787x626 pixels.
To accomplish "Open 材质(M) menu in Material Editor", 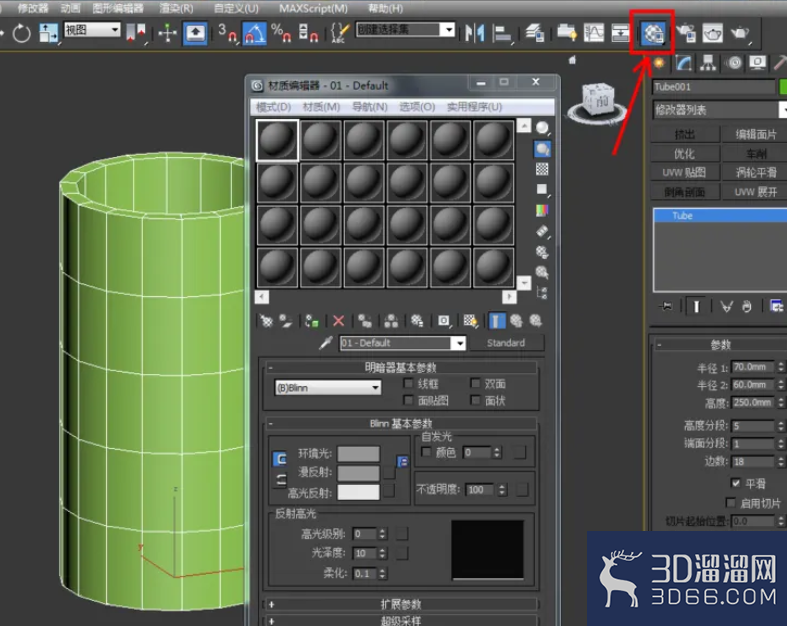I will click(321, 107).
